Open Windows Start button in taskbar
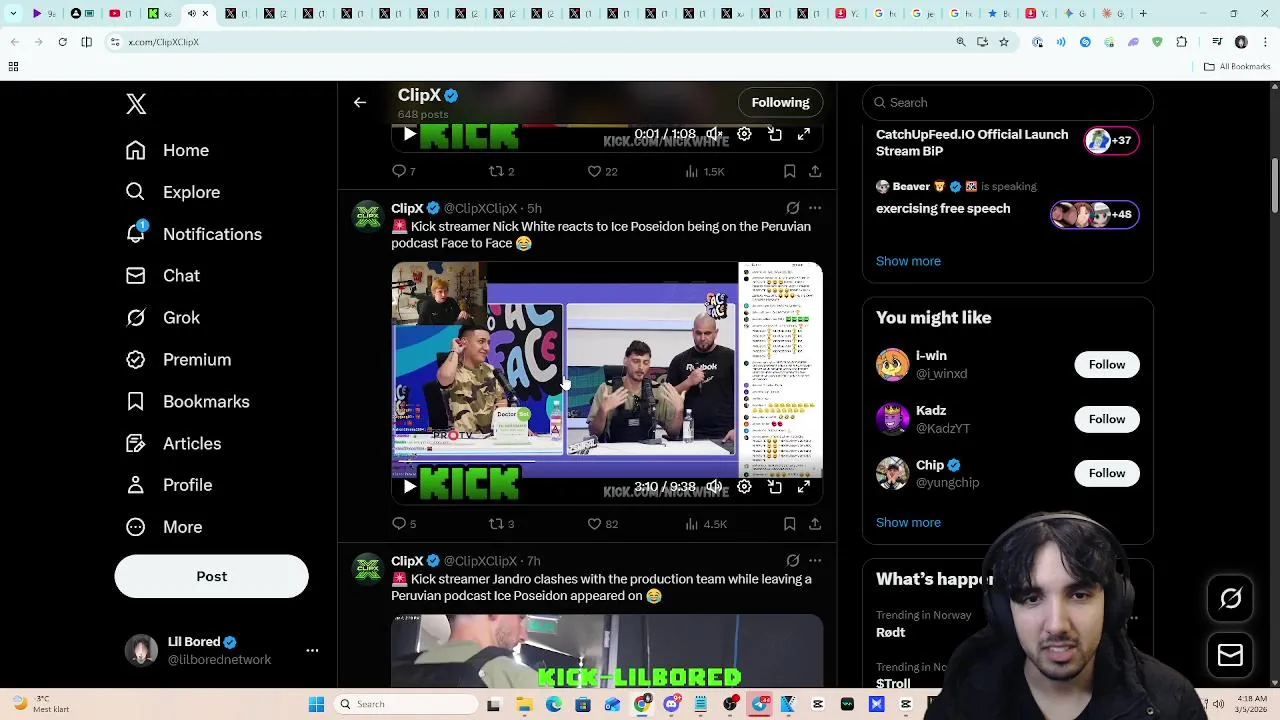 coord(316,704)
